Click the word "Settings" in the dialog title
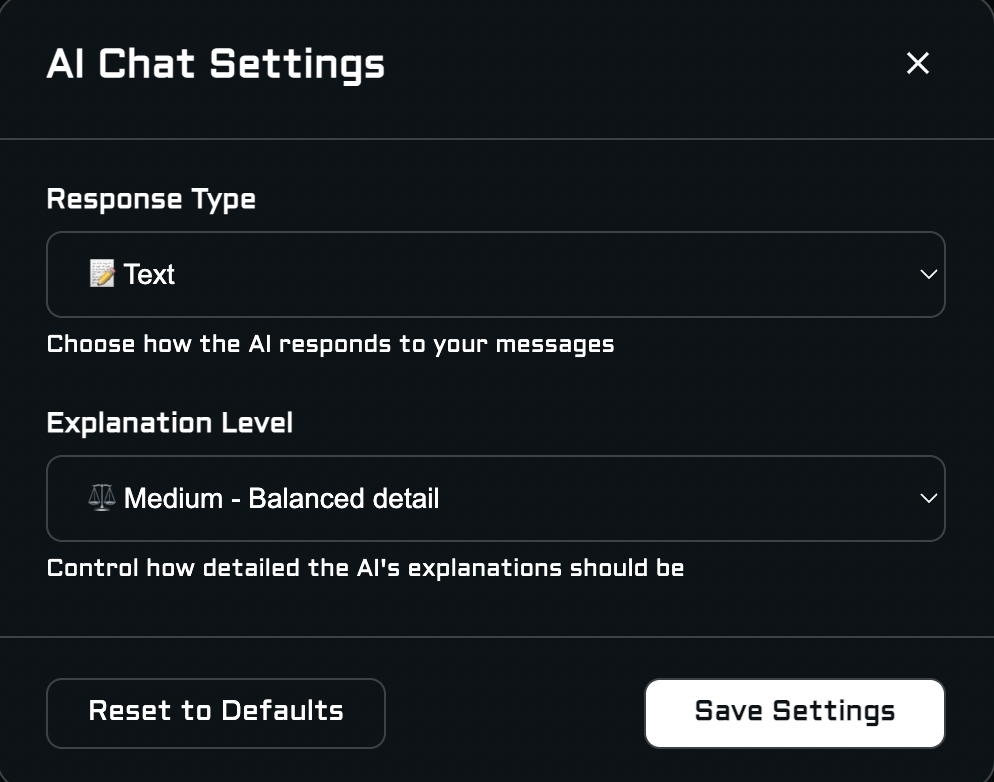Viewport: 994px width, 782px height. [x=298, y=64]
